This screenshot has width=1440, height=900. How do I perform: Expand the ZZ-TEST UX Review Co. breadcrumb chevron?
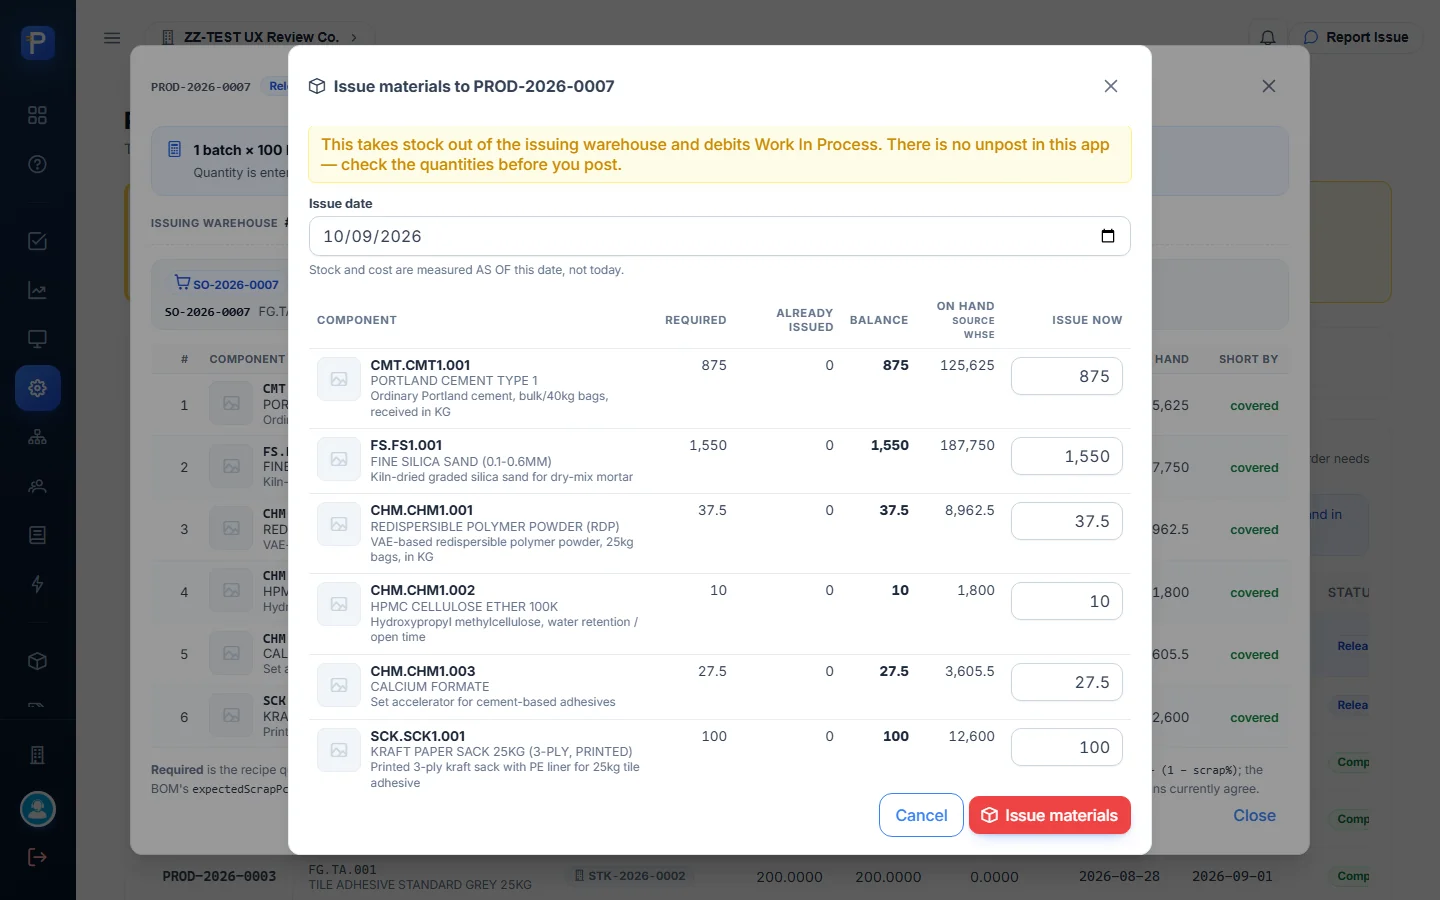[354, 38]
